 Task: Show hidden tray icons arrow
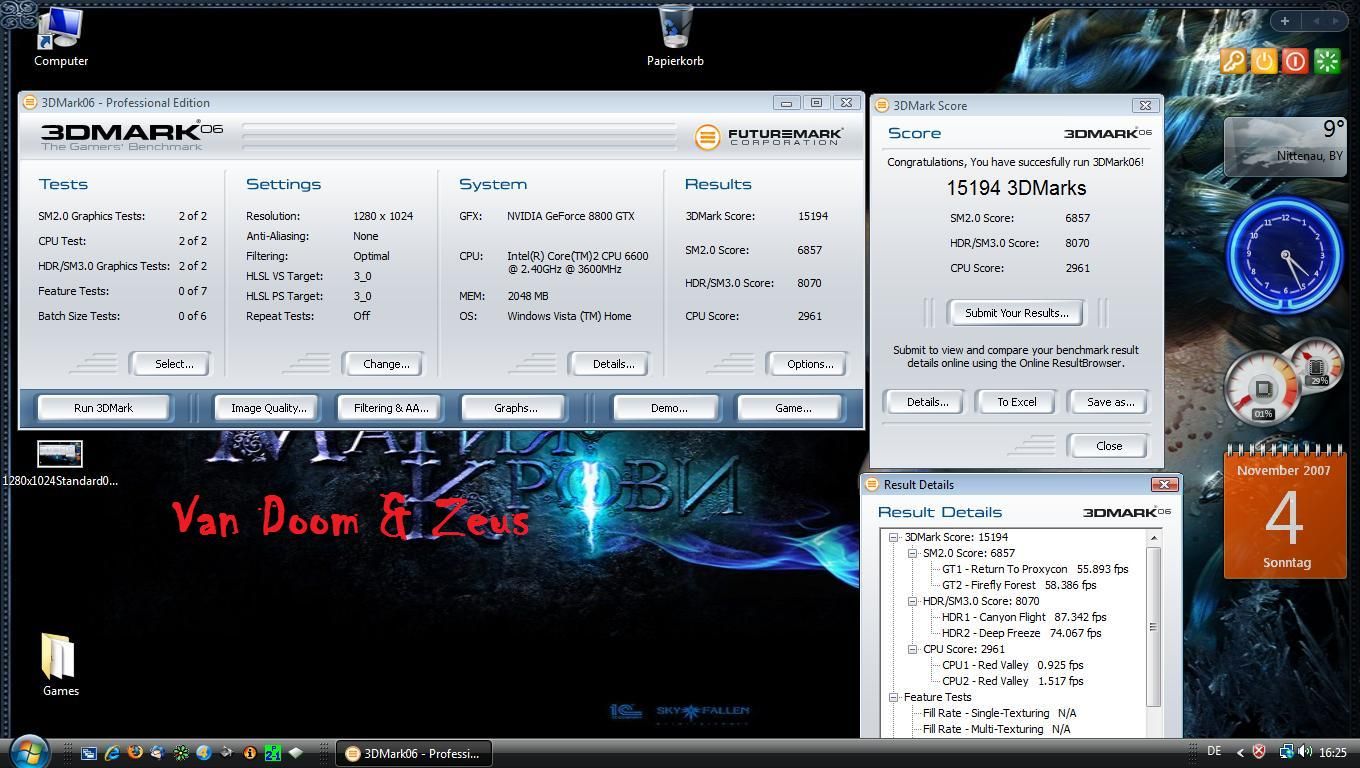1240,753
